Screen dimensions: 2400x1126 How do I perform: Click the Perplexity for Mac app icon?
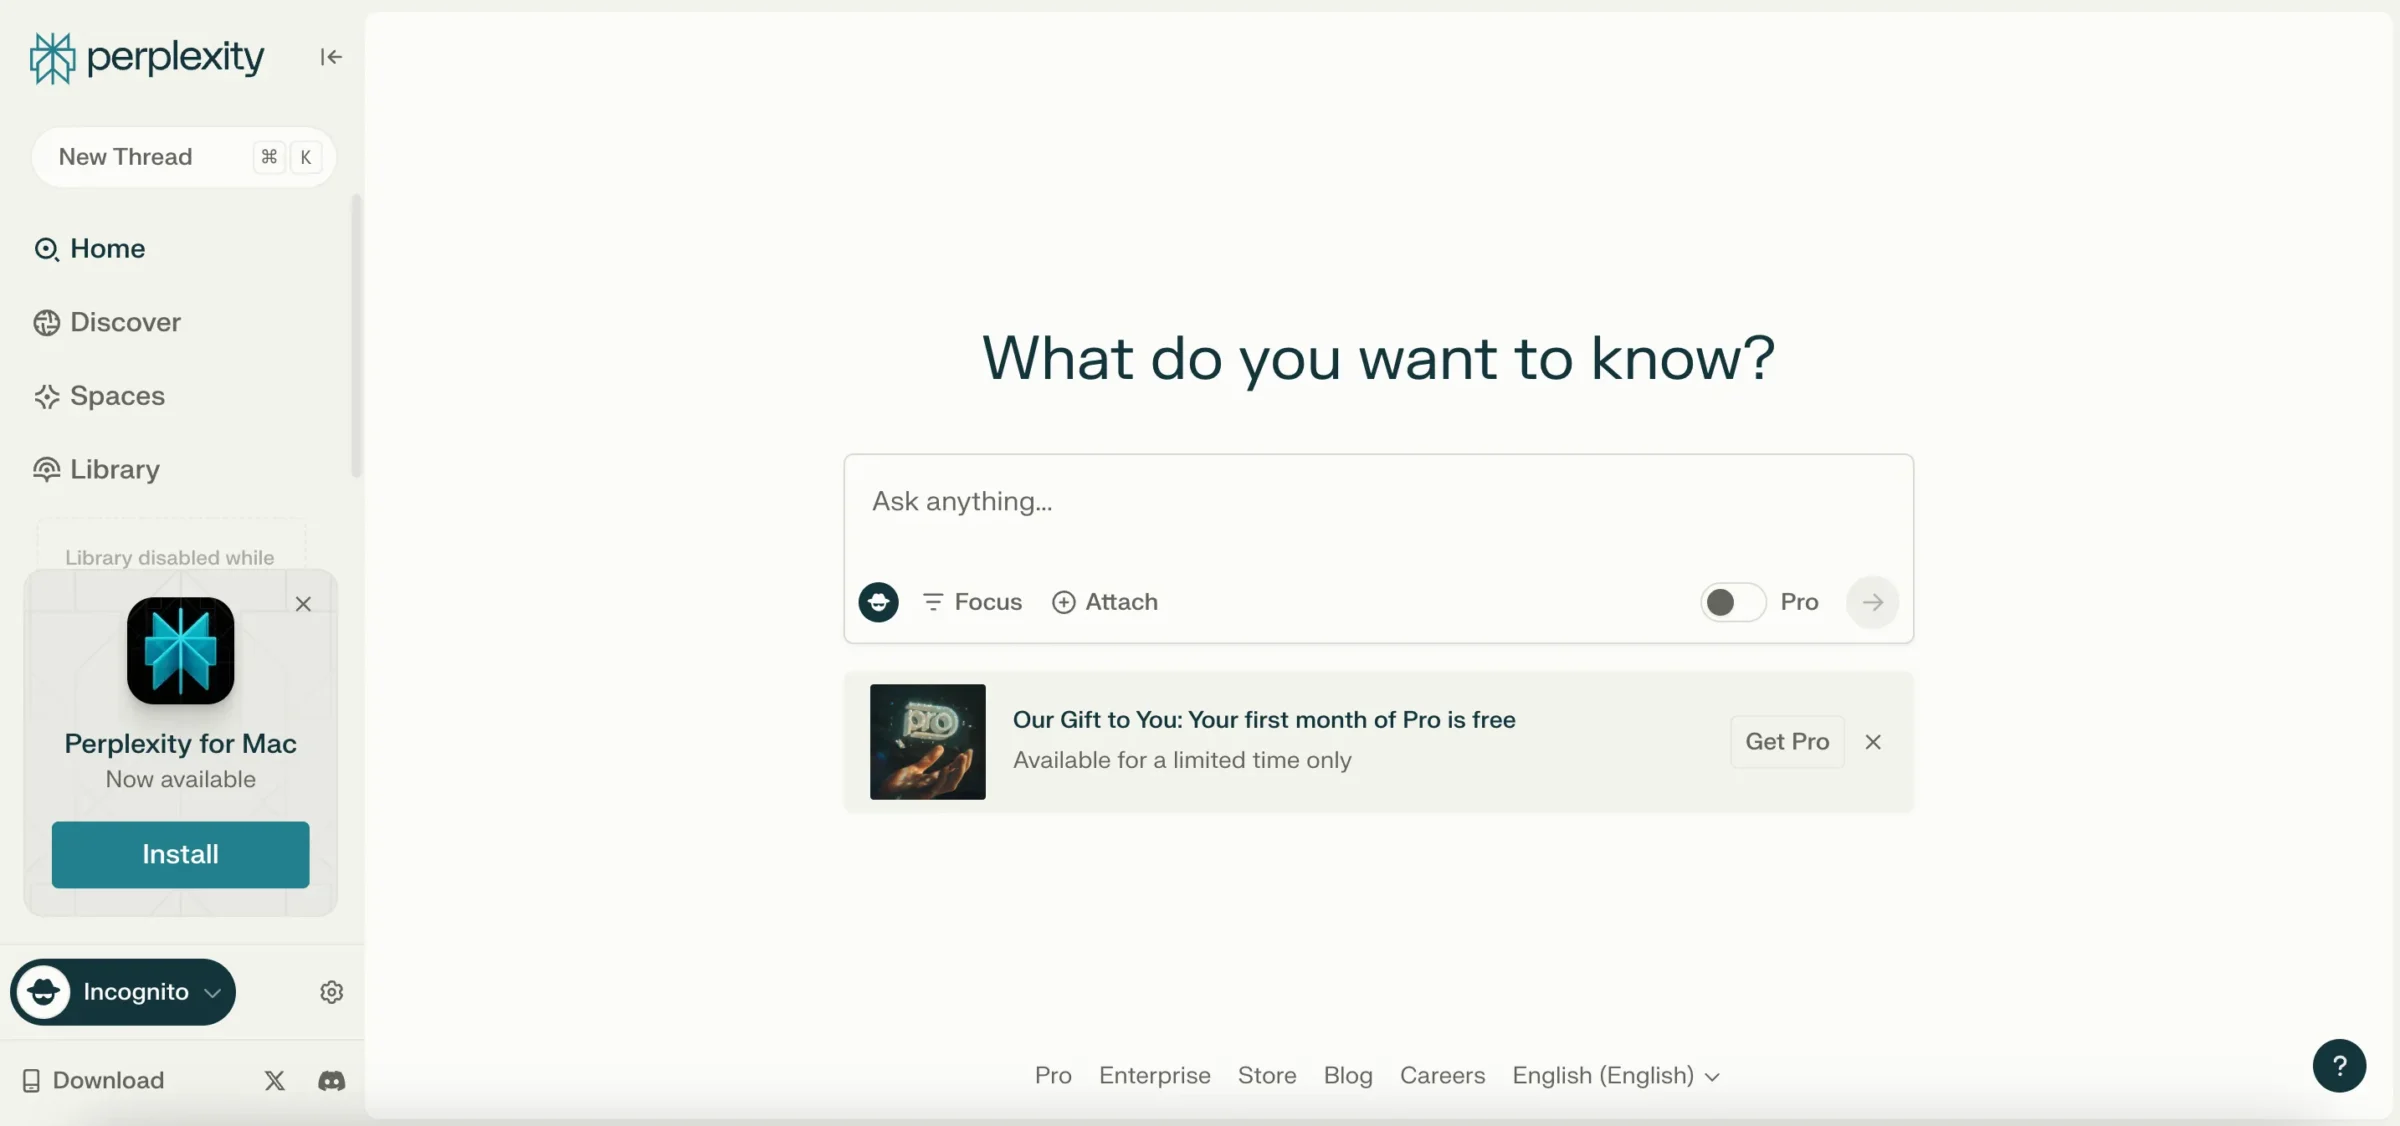point(181,651)
